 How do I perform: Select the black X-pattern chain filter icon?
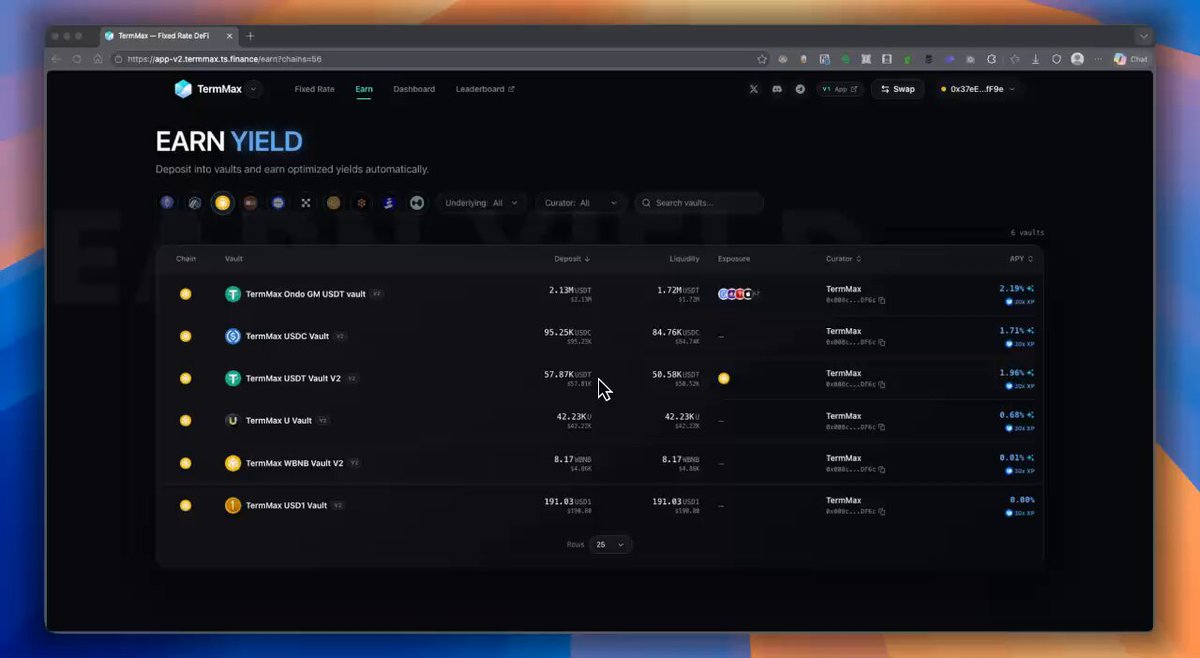click(x=306, y=203)
